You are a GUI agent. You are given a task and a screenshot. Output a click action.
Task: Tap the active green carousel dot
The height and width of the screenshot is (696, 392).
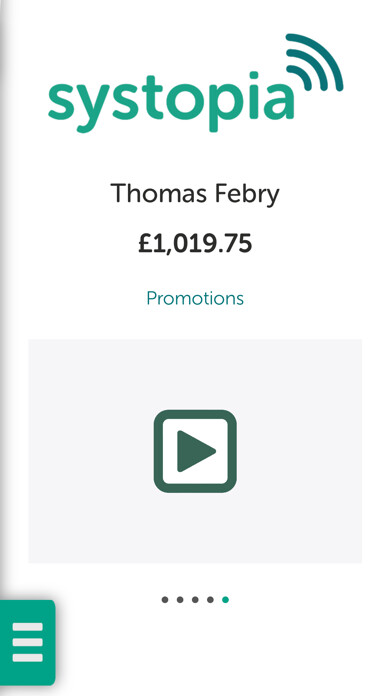pos(226,600)
